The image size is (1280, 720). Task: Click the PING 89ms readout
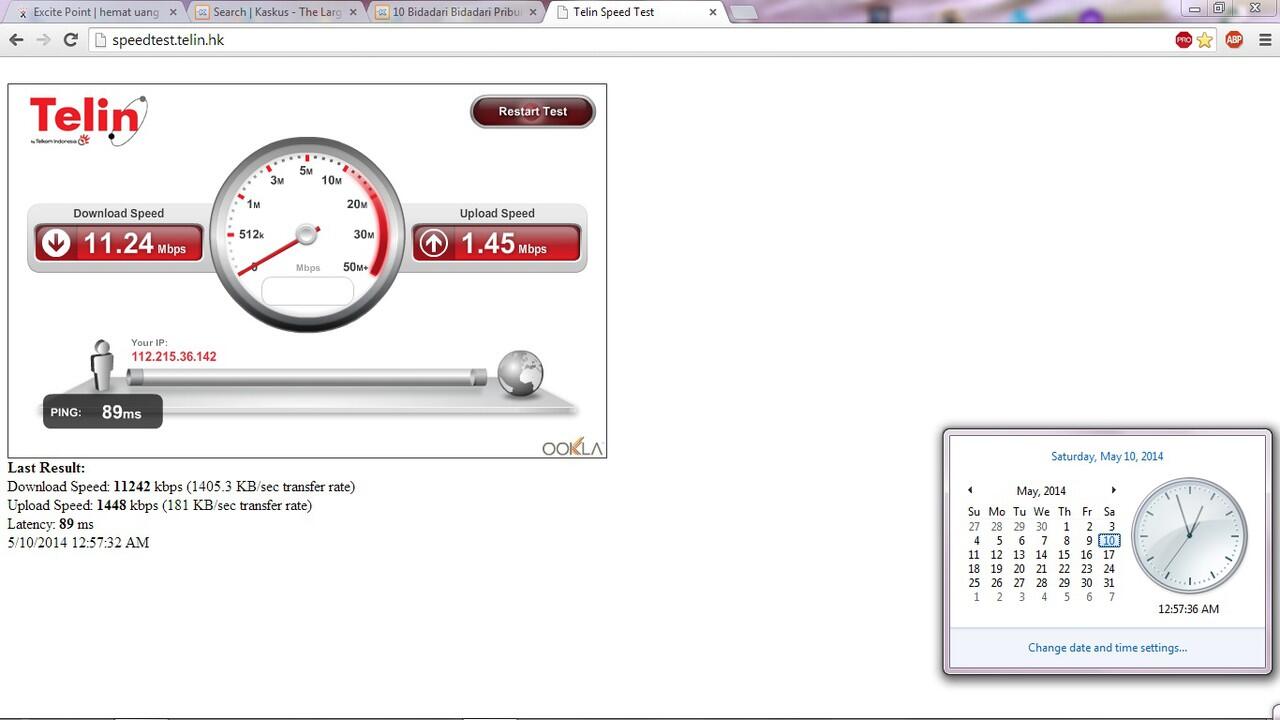(x=102, y=411)
